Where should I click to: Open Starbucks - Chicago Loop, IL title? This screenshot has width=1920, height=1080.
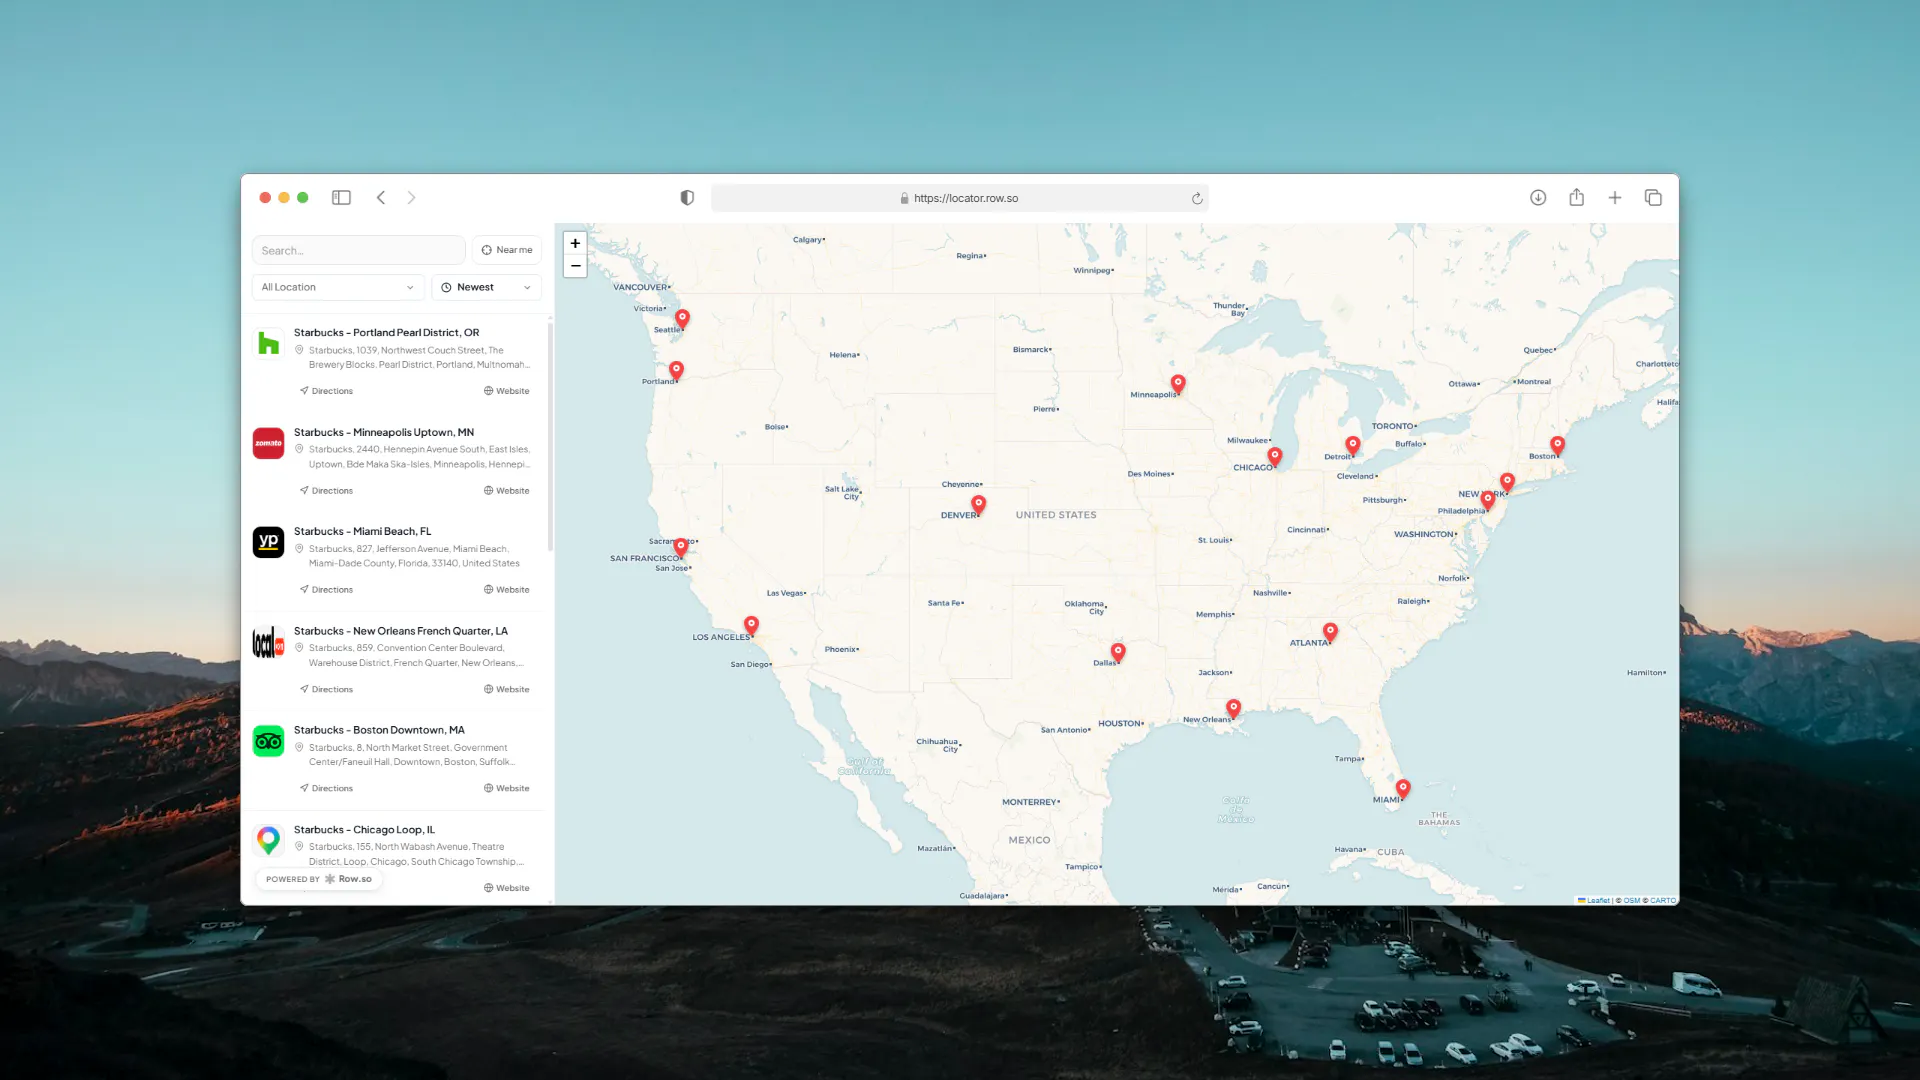[x=364, y=830]
